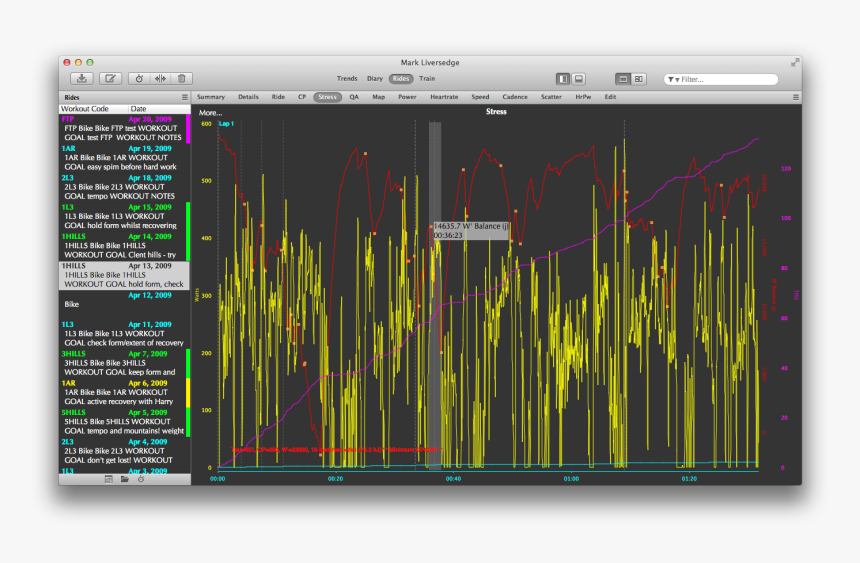Screen dimensions: 860x563
Task: Open the Ride chart tab
Action: (x=278, y=97)
